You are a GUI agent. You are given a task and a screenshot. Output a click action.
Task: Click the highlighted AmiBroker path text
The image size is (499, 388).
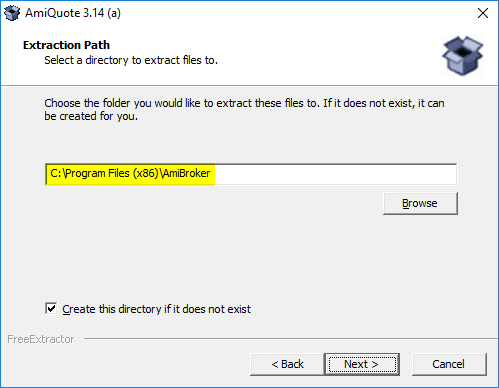(x=130, y=173)
